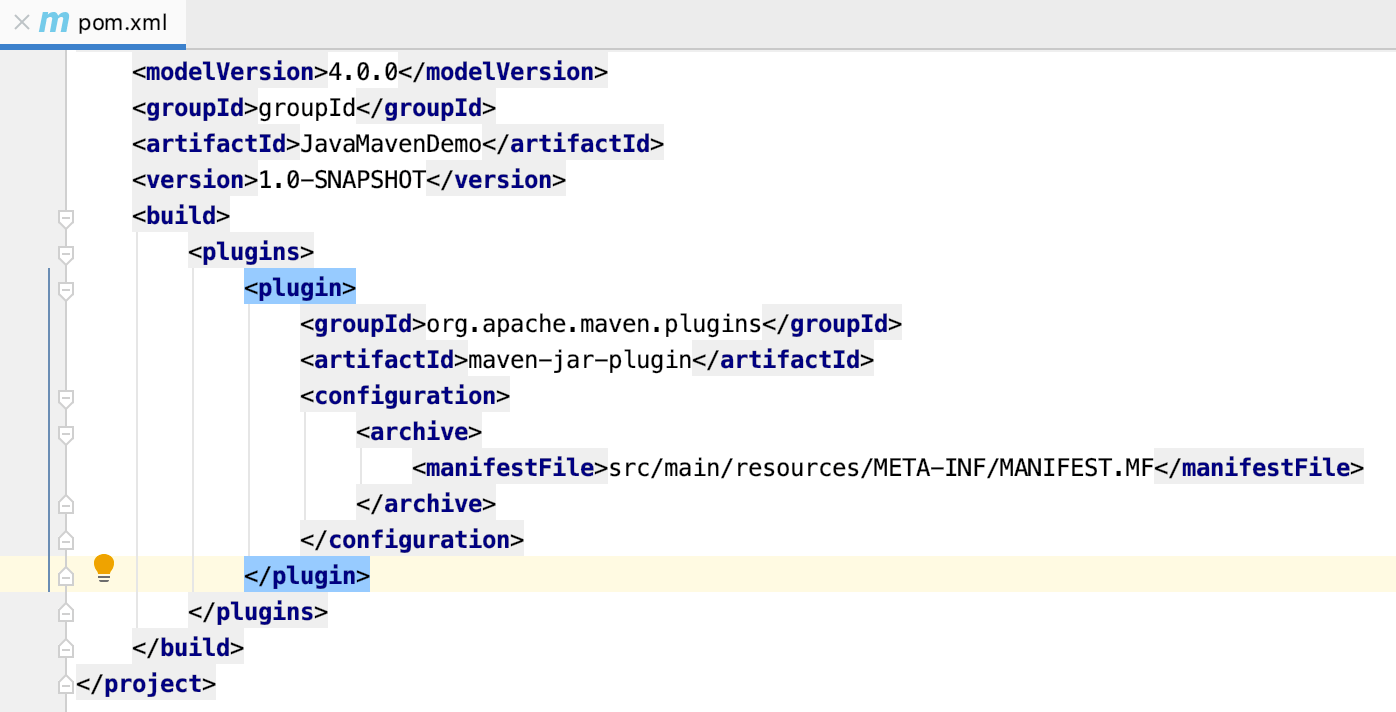Fold the opening <archive> element in gutter

click(x=66, y=434)
